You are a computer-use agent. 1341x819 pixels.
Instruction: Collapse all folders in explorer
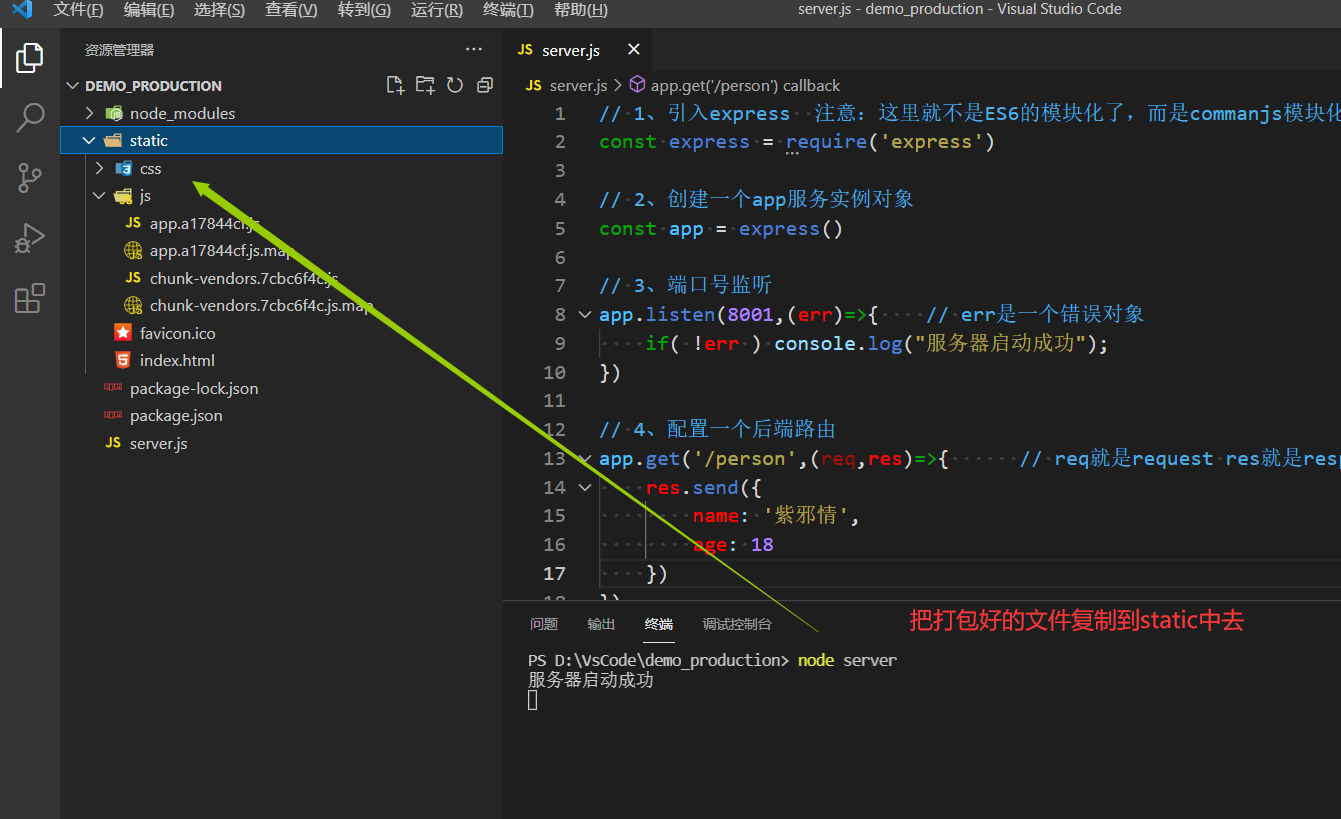pos(485,85)
